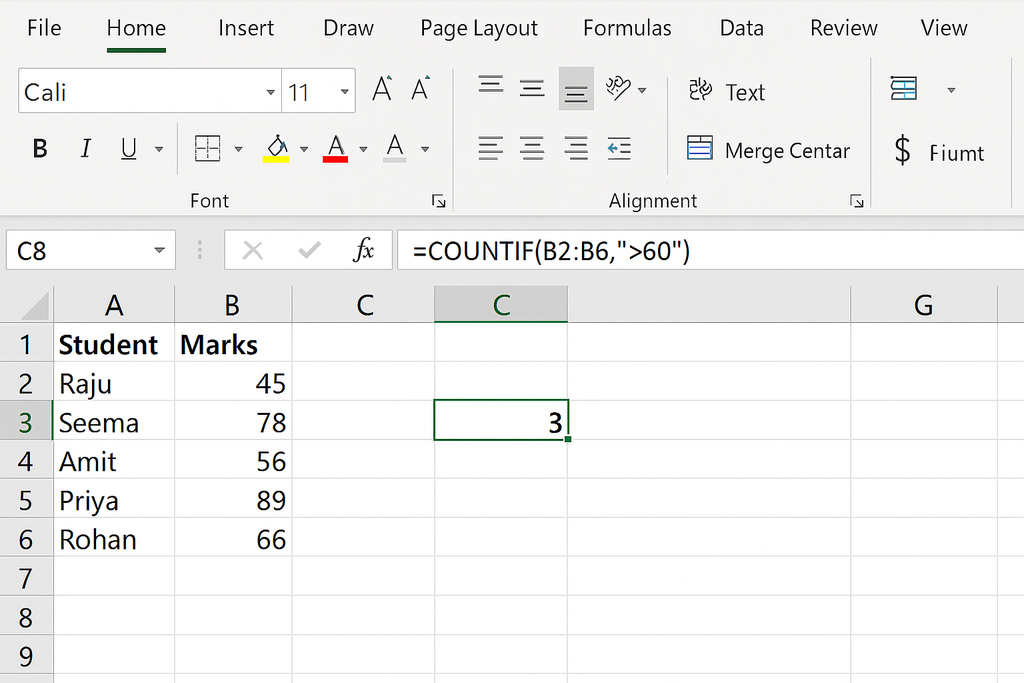Open the Alignment dialog launcher
The image size is (1024, 683).
[x=857, y=200]
